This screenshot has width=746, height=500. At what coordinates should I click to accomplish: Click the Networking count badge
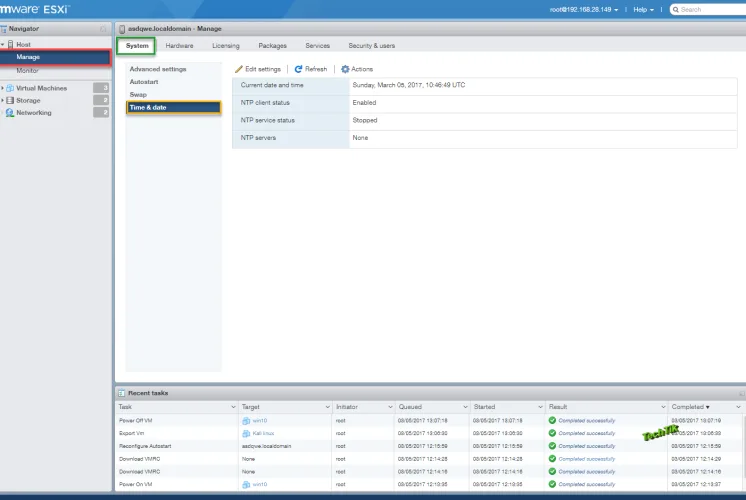click(101, 112)
